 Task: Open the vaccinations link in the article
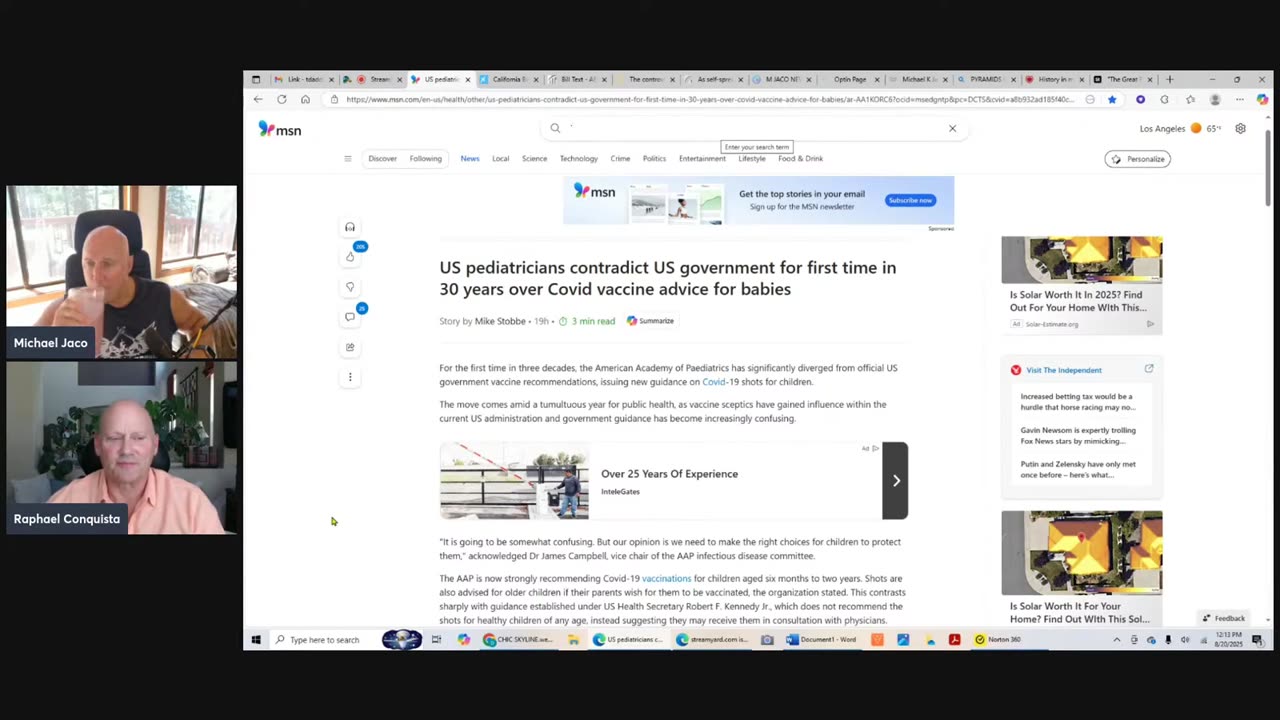666,578
